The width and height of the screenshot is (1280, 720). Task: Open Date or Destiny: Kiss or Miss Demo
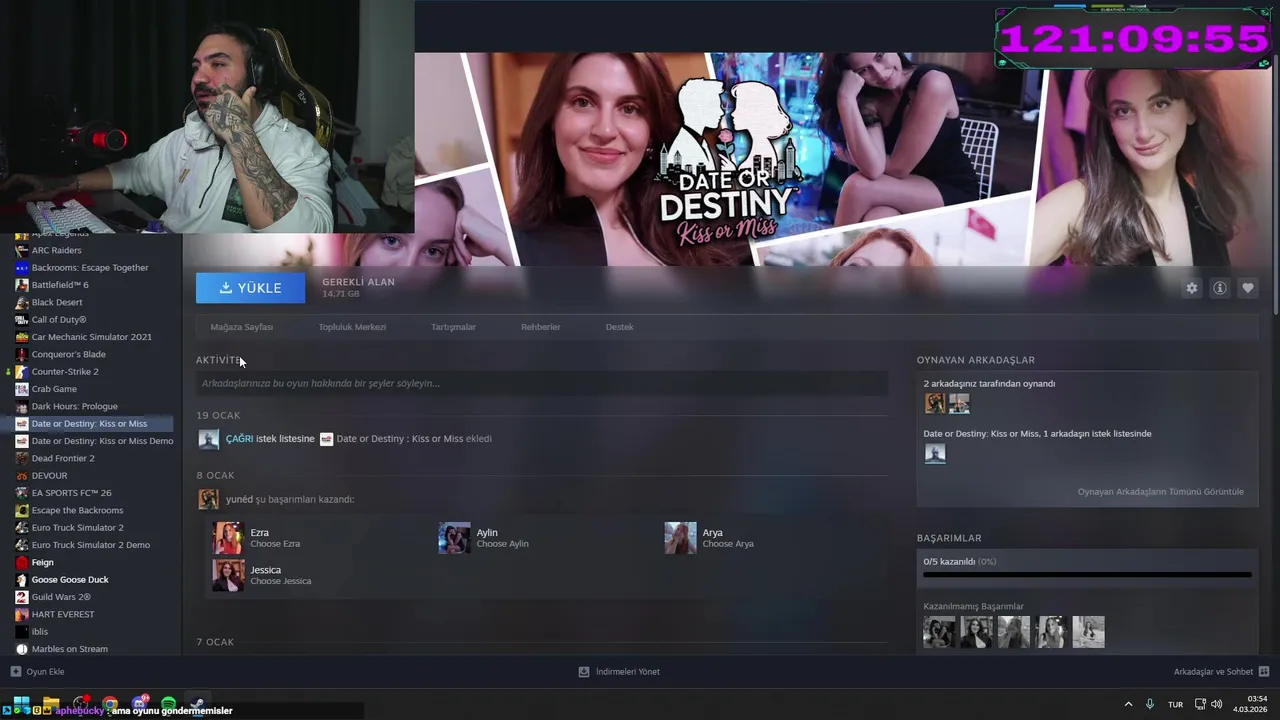pos(102,441)
